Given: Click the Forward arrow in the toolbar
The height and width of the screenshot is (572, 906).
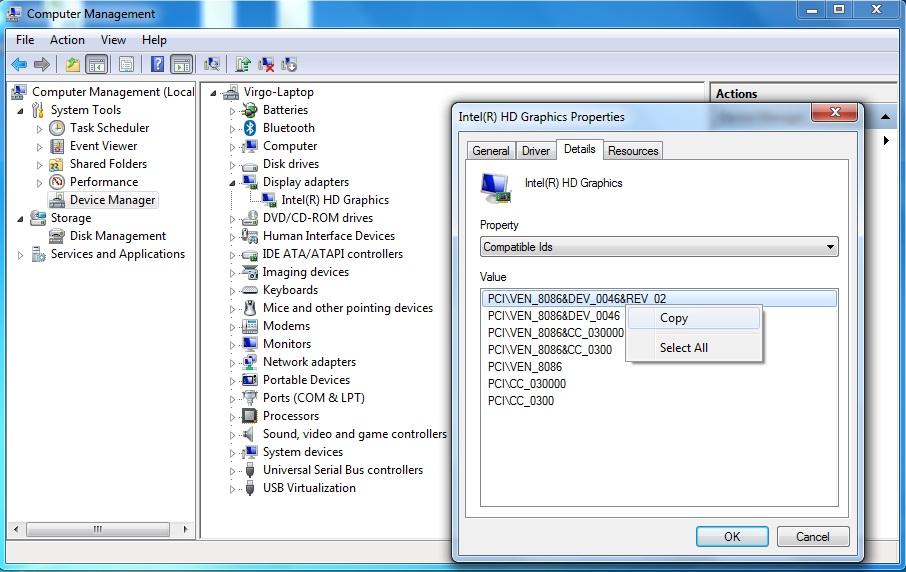Looking at the screenshot, I should point(42,64).
